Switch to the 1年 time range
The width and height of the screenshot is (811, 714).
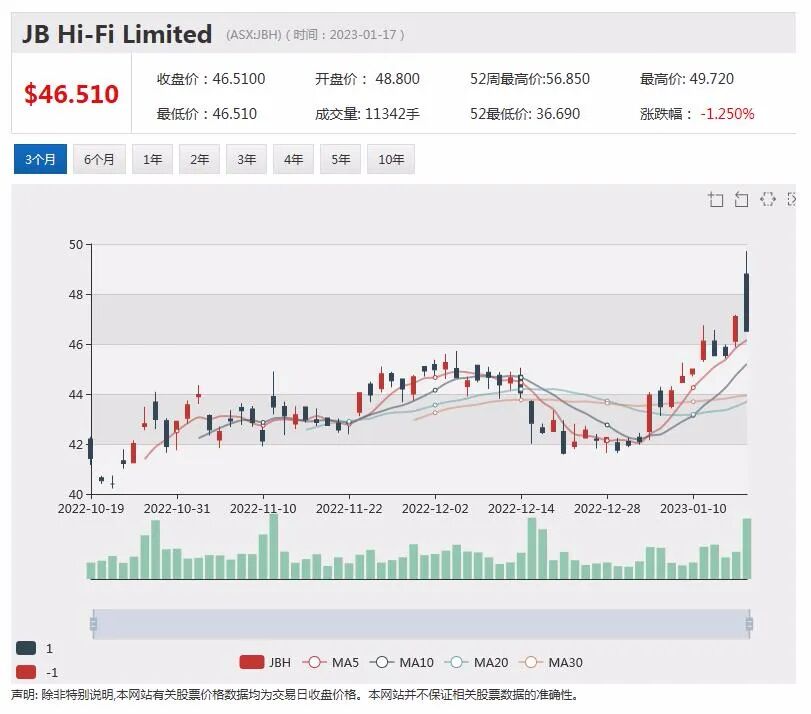coord(153,159)
